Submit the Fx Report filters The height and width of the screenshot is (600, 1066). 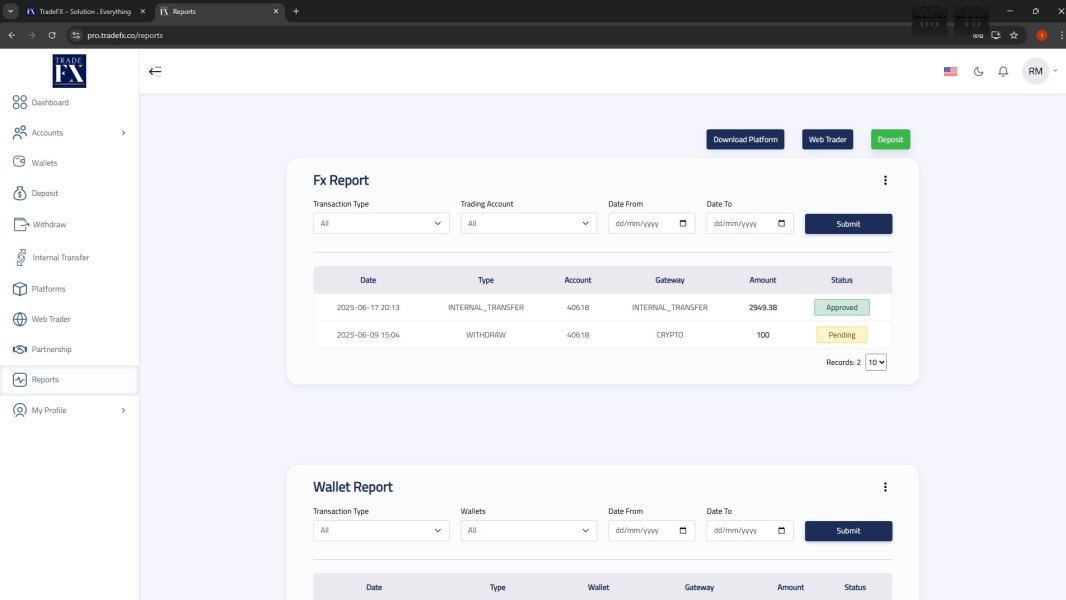tap(848, 224)
